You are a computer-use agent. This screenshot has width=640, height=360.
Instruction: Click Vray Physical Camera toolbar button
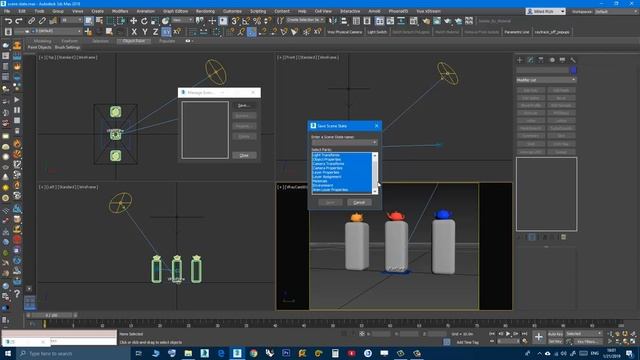344,32
